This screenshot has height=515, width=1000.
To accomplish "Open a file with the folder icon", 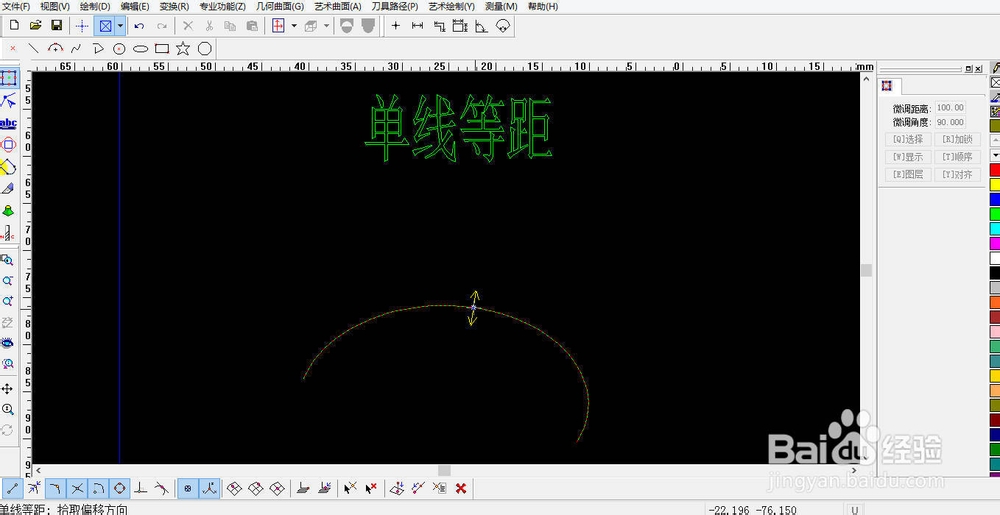I will pos(36,26).
